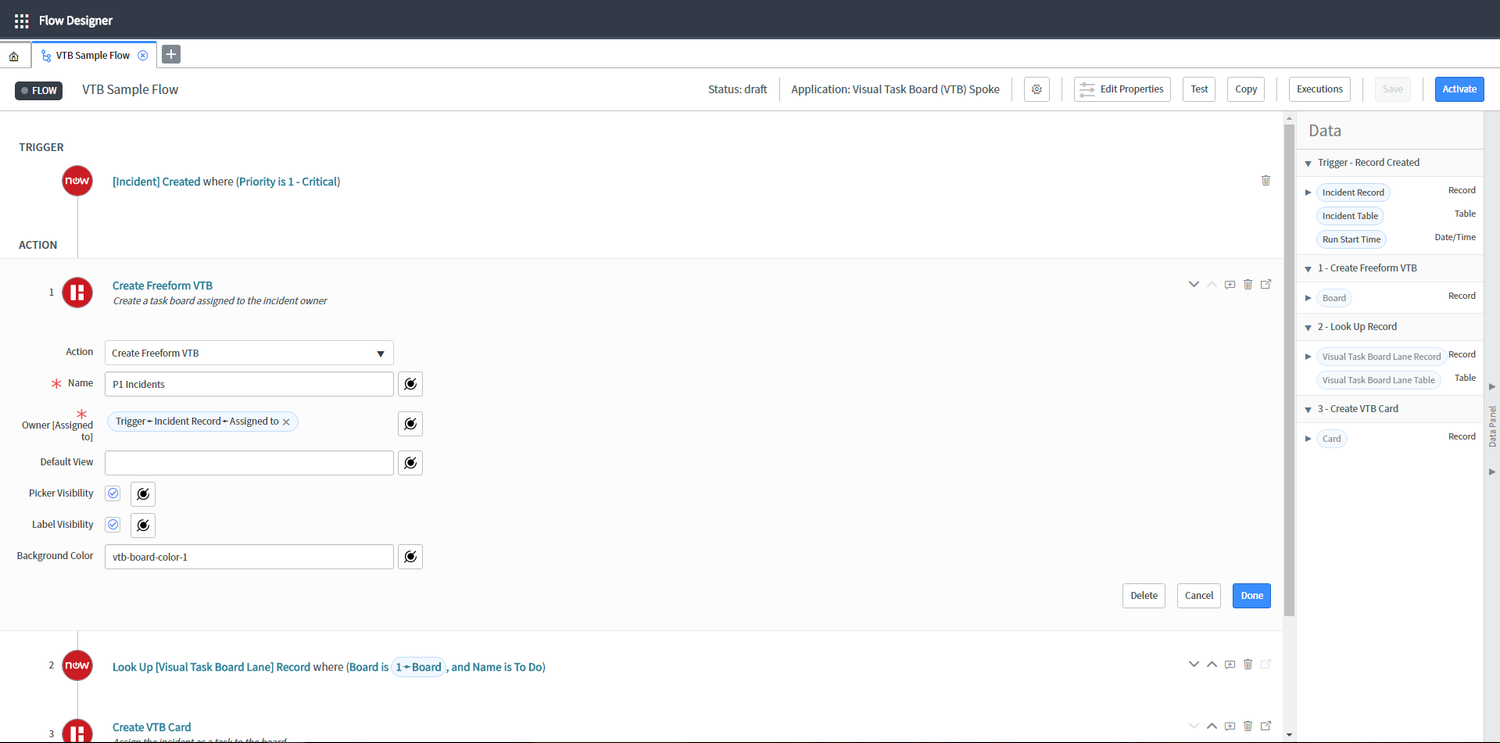The height and width of the screenshot is (743, 1500).
Task: Open the Edit Properties dialog
Action: pyautogui.click(x=1122, y=89)
